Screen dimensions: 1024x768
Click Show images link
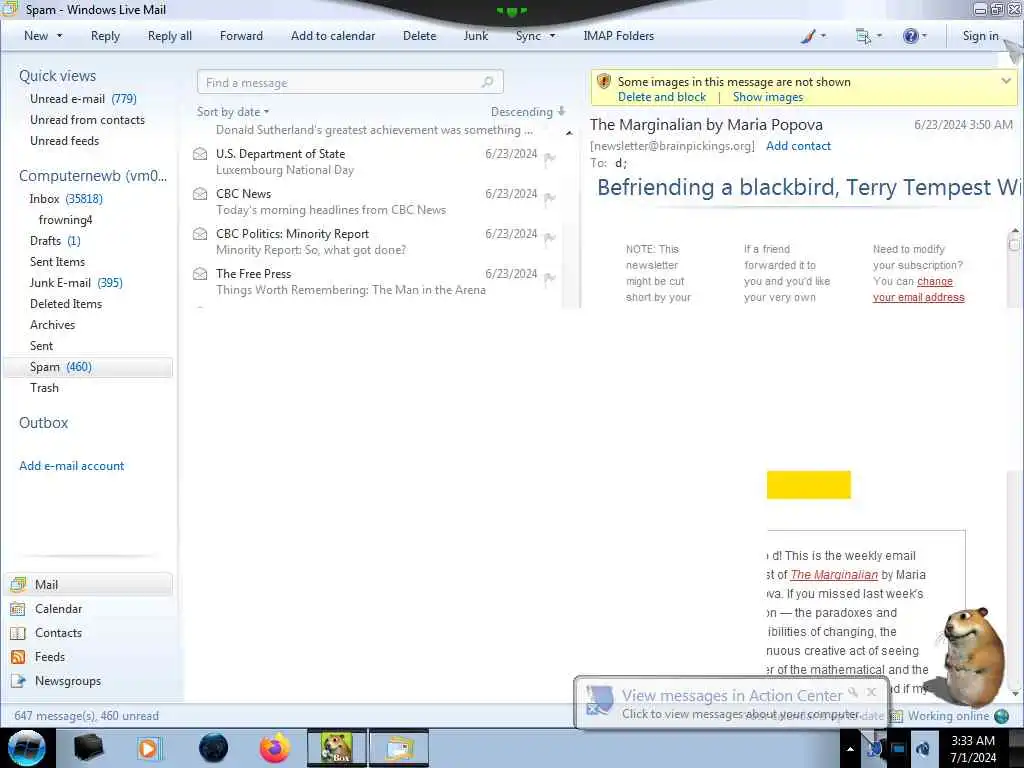768,97
